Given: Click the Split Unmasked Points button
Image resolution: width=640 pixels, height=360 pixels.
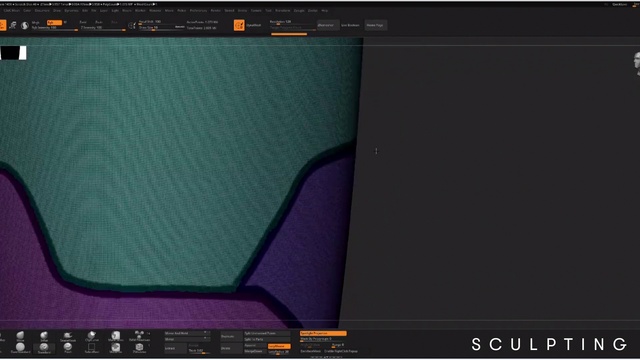Looking at the screenshot, I should [267, 333].
